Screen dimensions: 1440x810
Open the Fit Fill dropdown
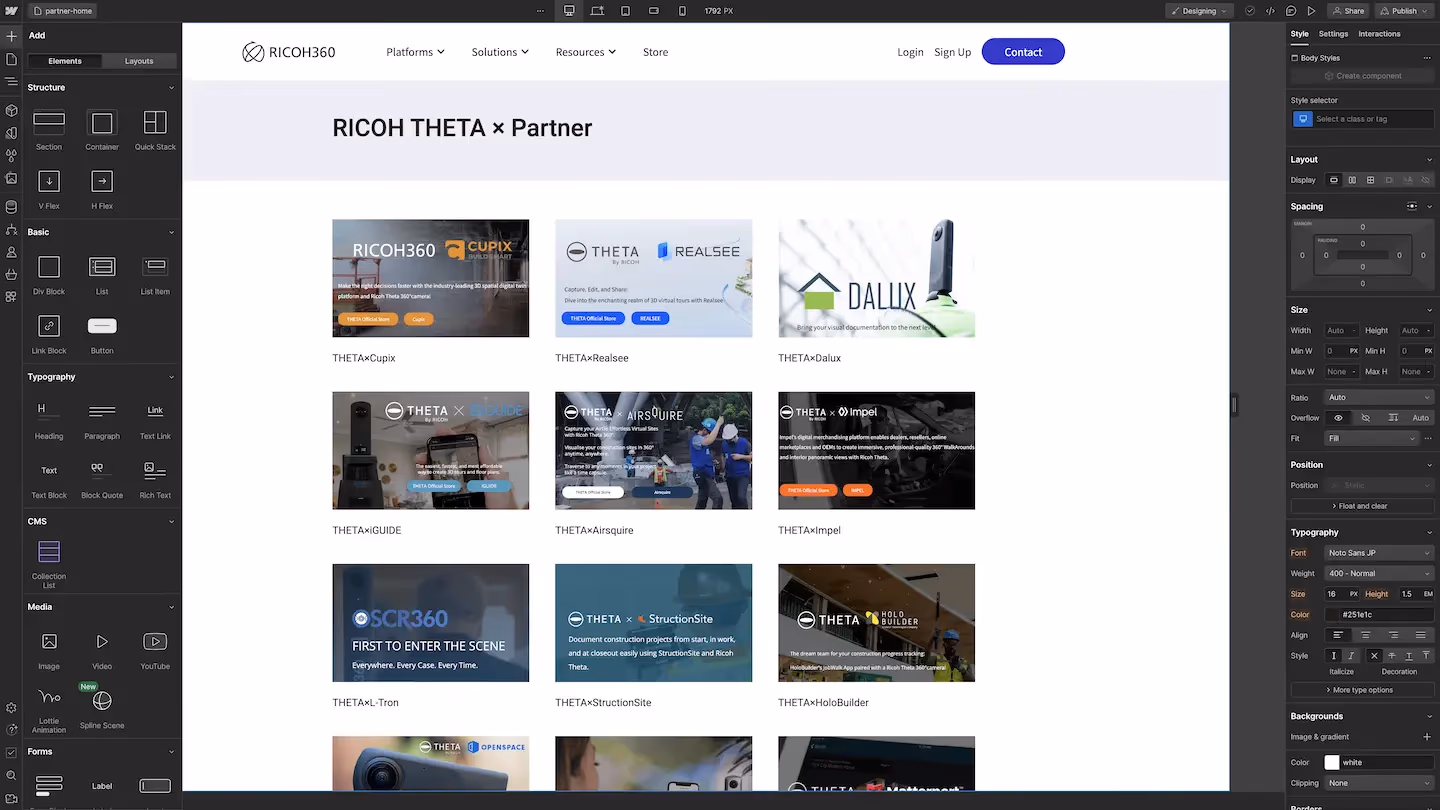[1372, 438]
